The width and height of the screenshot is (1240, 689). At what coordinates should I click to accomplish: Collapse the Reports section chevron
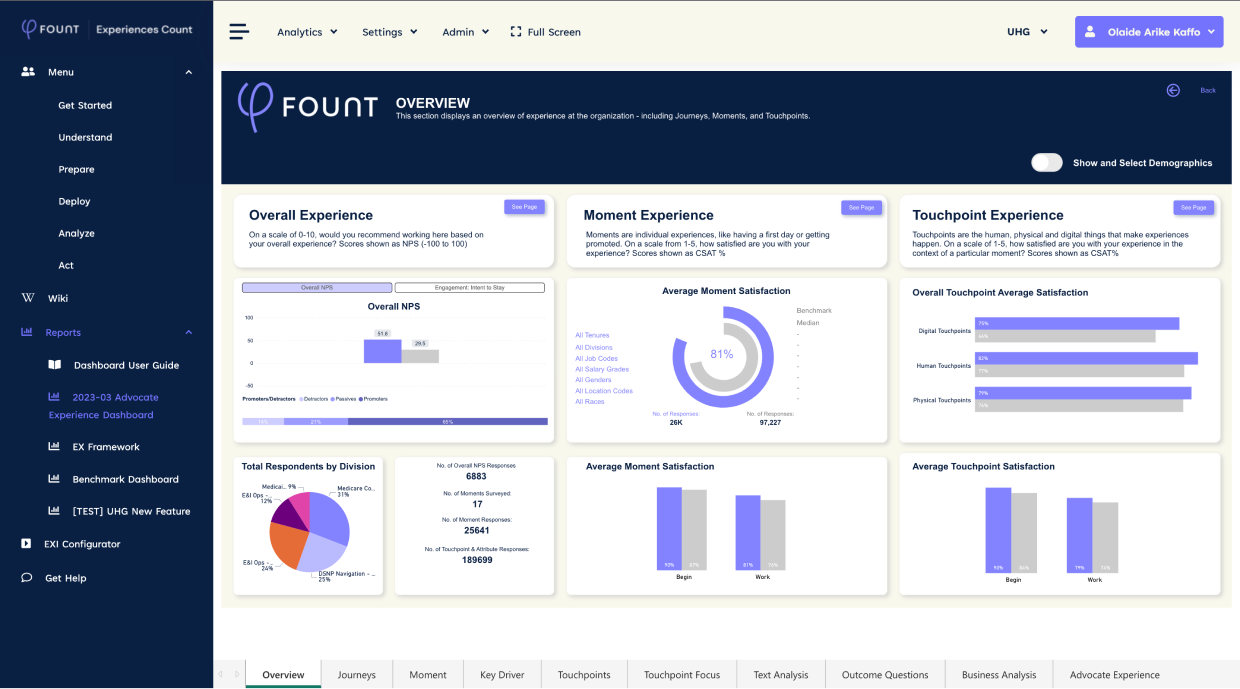pyautogui.click(x=189, y=332)
